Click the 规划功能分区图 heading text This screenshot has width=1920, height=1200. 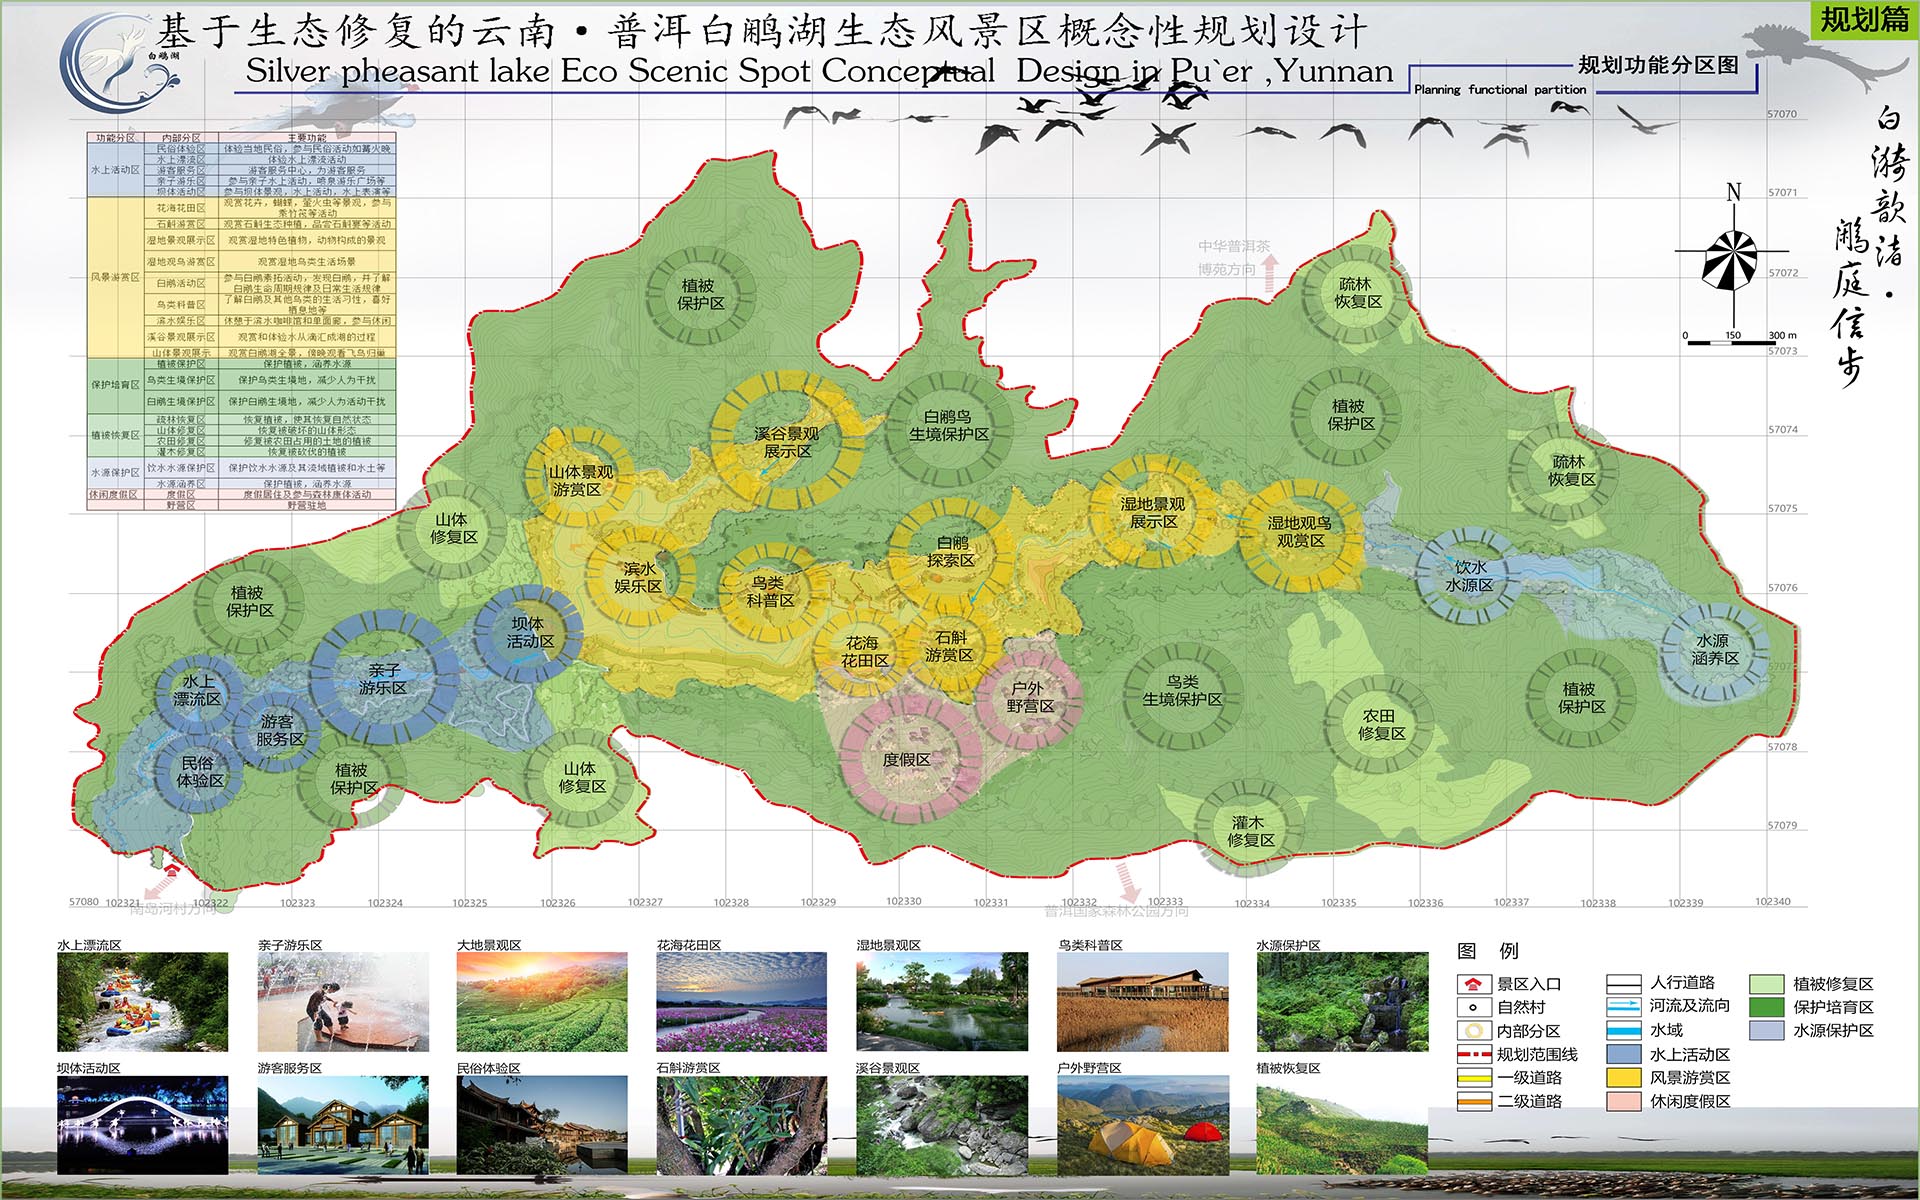(x=1659, y=65)
